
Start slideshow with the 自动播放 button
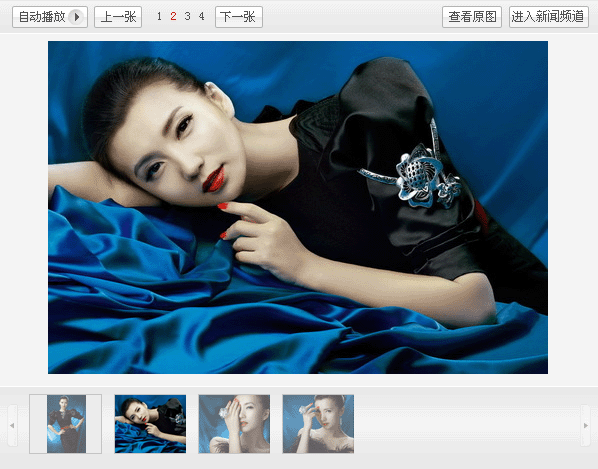tap(50, 17)
